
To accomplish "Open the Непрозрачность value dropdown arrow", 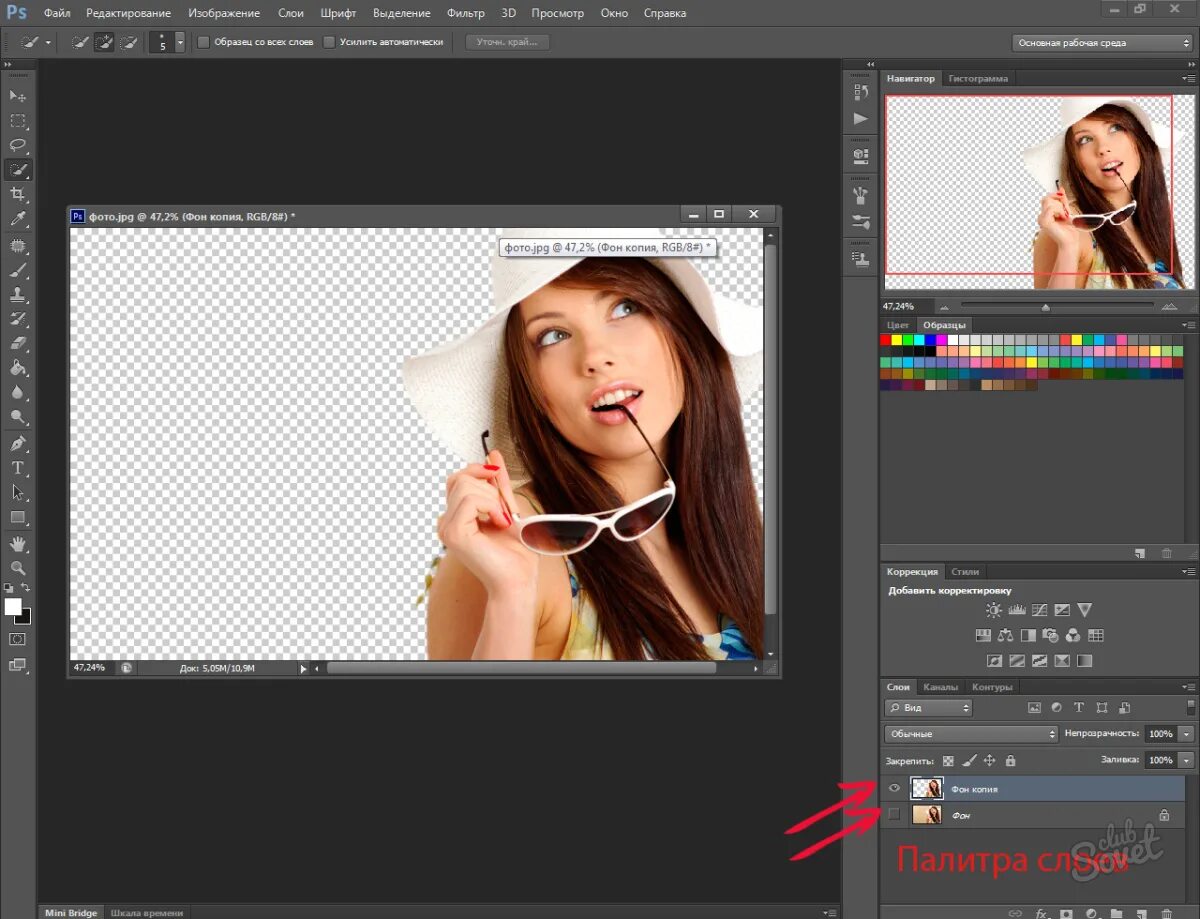I will click(1186, 734).
